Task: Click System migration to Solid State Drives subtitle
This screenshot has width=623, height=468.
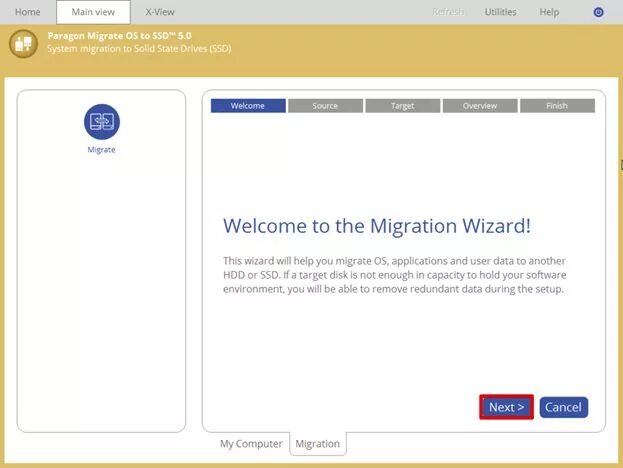Action: coord(139,48)
